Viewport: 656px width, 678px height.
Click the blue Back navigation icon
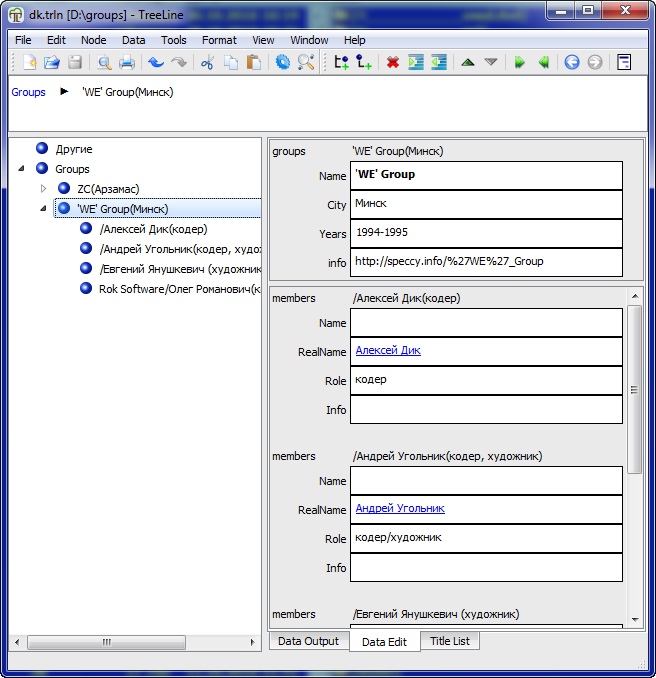click(x=572, y=62)
